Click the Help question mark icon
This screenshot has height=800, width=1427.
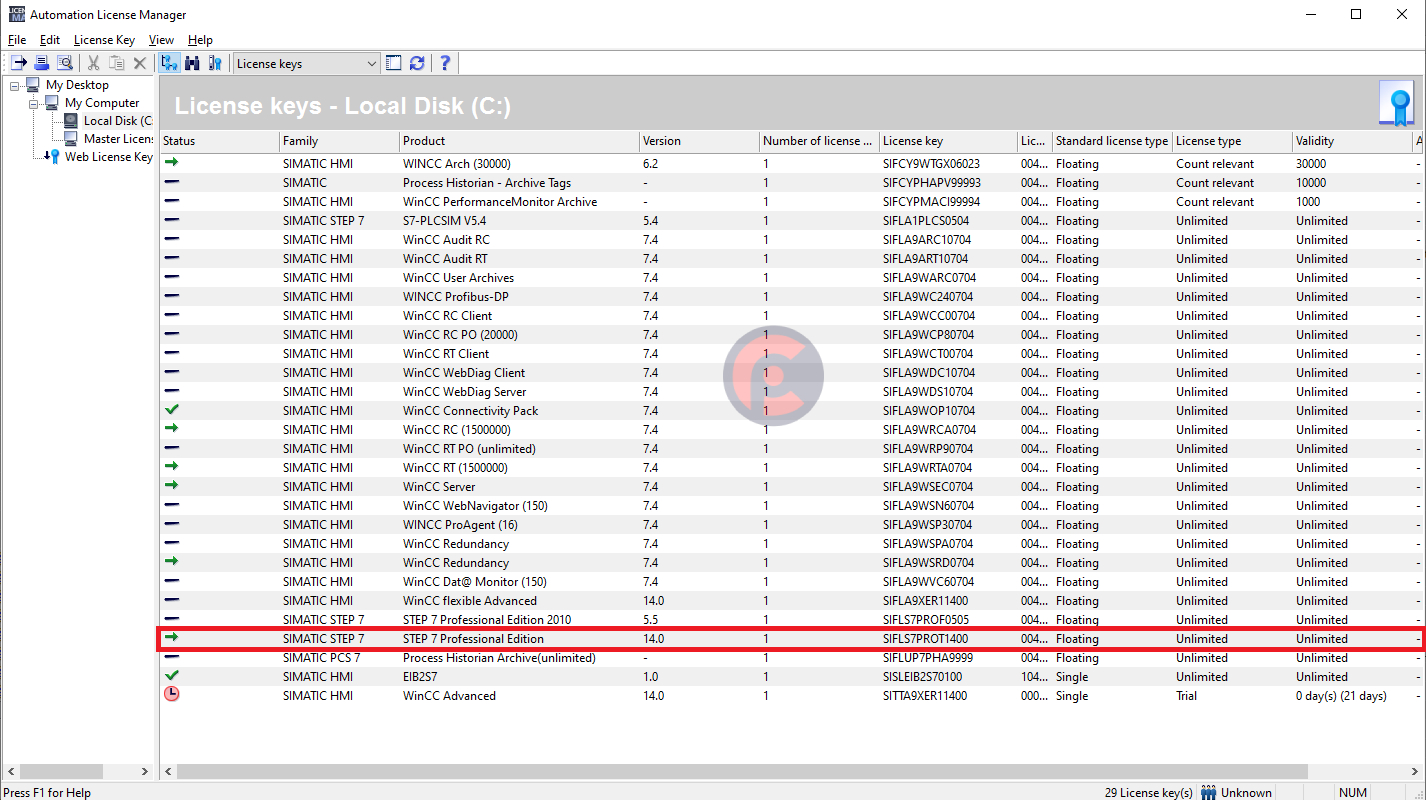point(445,63)
